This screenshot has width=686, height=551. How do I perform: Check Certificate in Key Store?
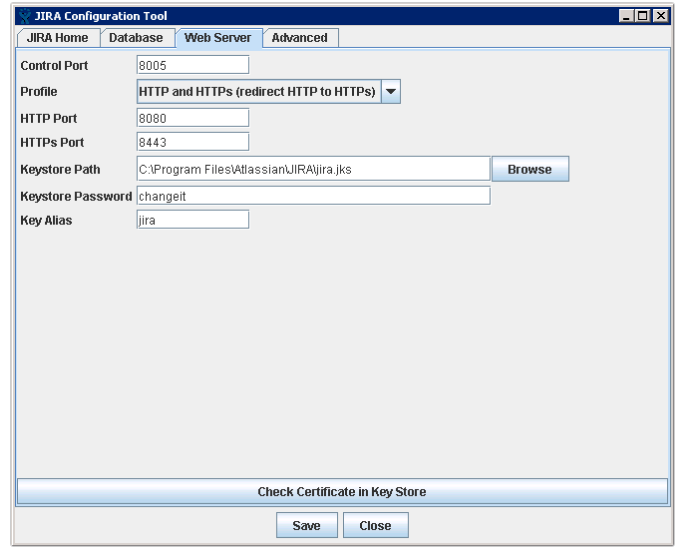coord(342,491)
